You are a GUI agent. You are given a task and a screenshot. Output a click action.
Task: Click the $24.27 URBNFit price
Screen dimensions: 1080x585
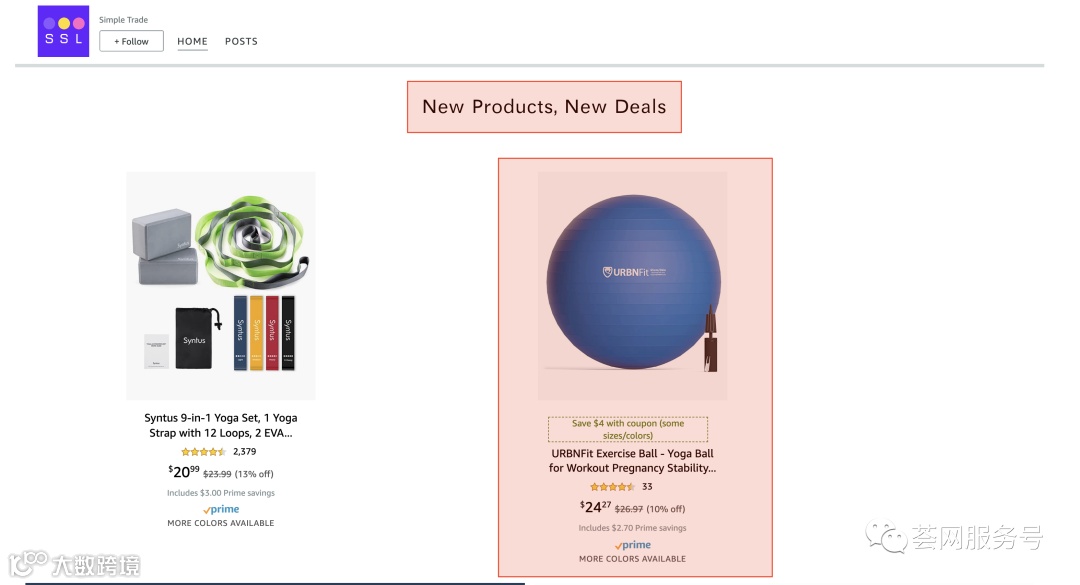pyautogui.click(x=595, y=507)
